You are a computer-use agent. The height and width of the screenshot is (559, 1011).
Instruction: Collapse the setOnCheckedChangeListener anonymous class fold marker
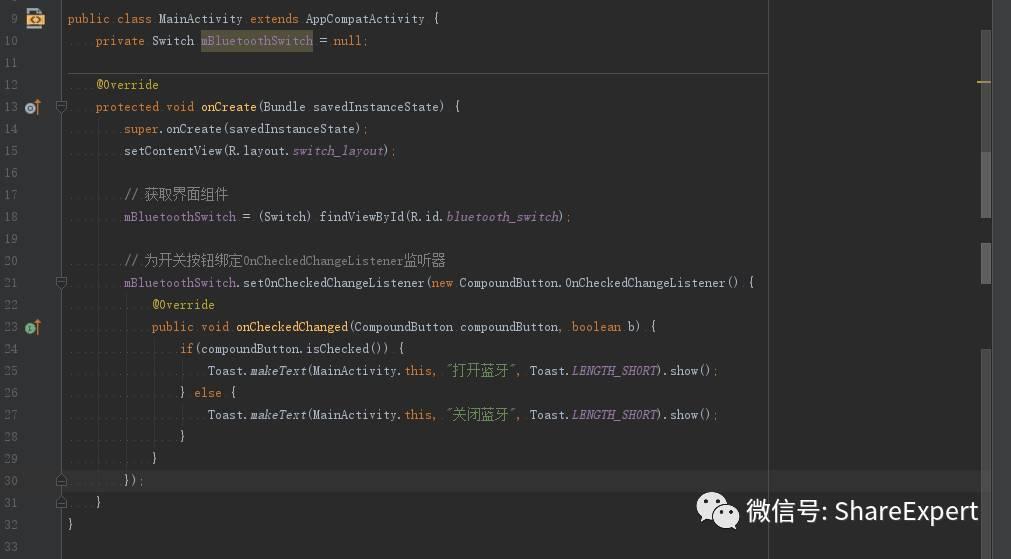point(61,282)
